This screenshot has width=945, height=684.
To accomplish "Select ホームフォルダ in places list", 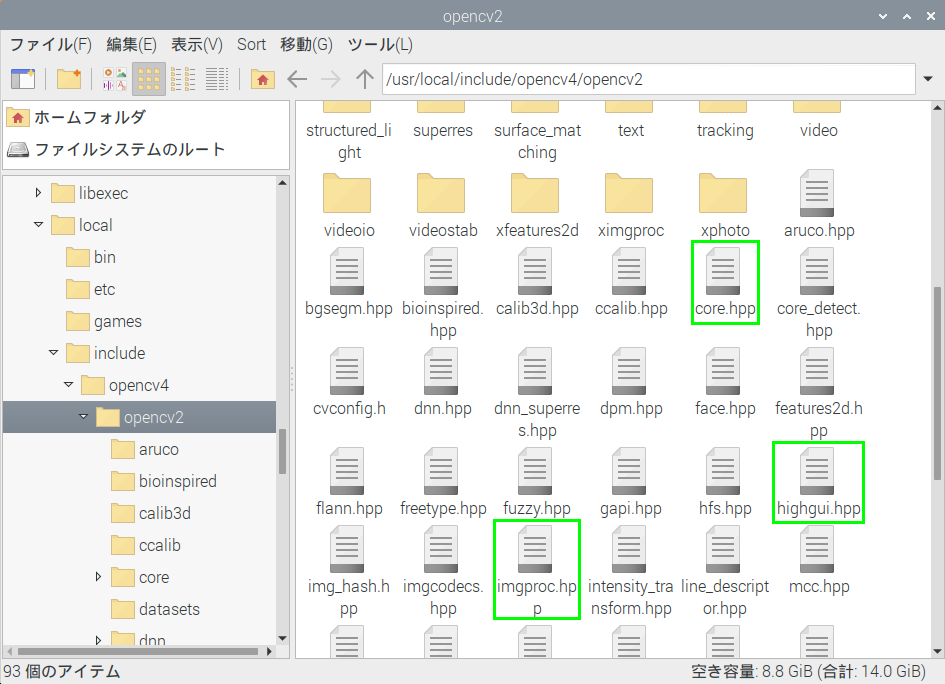I will click(146, 117).
